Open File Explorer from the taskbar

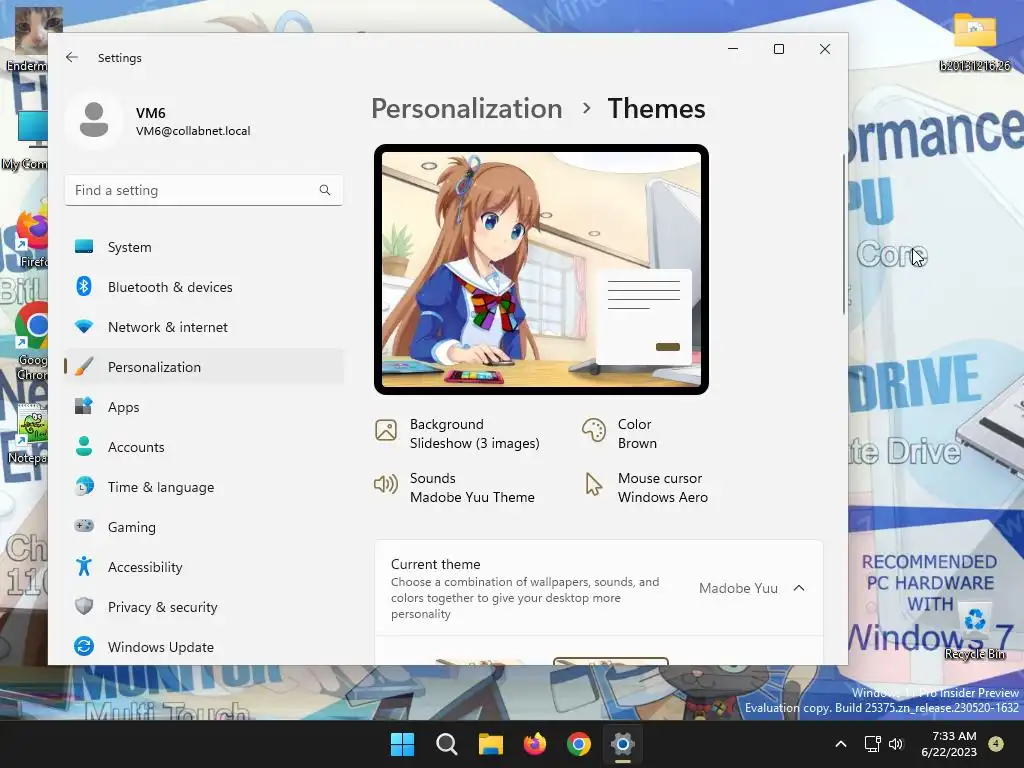490,744
